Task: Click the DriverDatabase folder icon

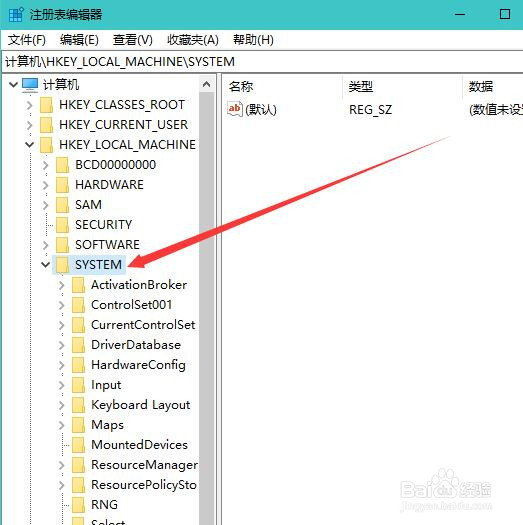Action: (79, 345)
